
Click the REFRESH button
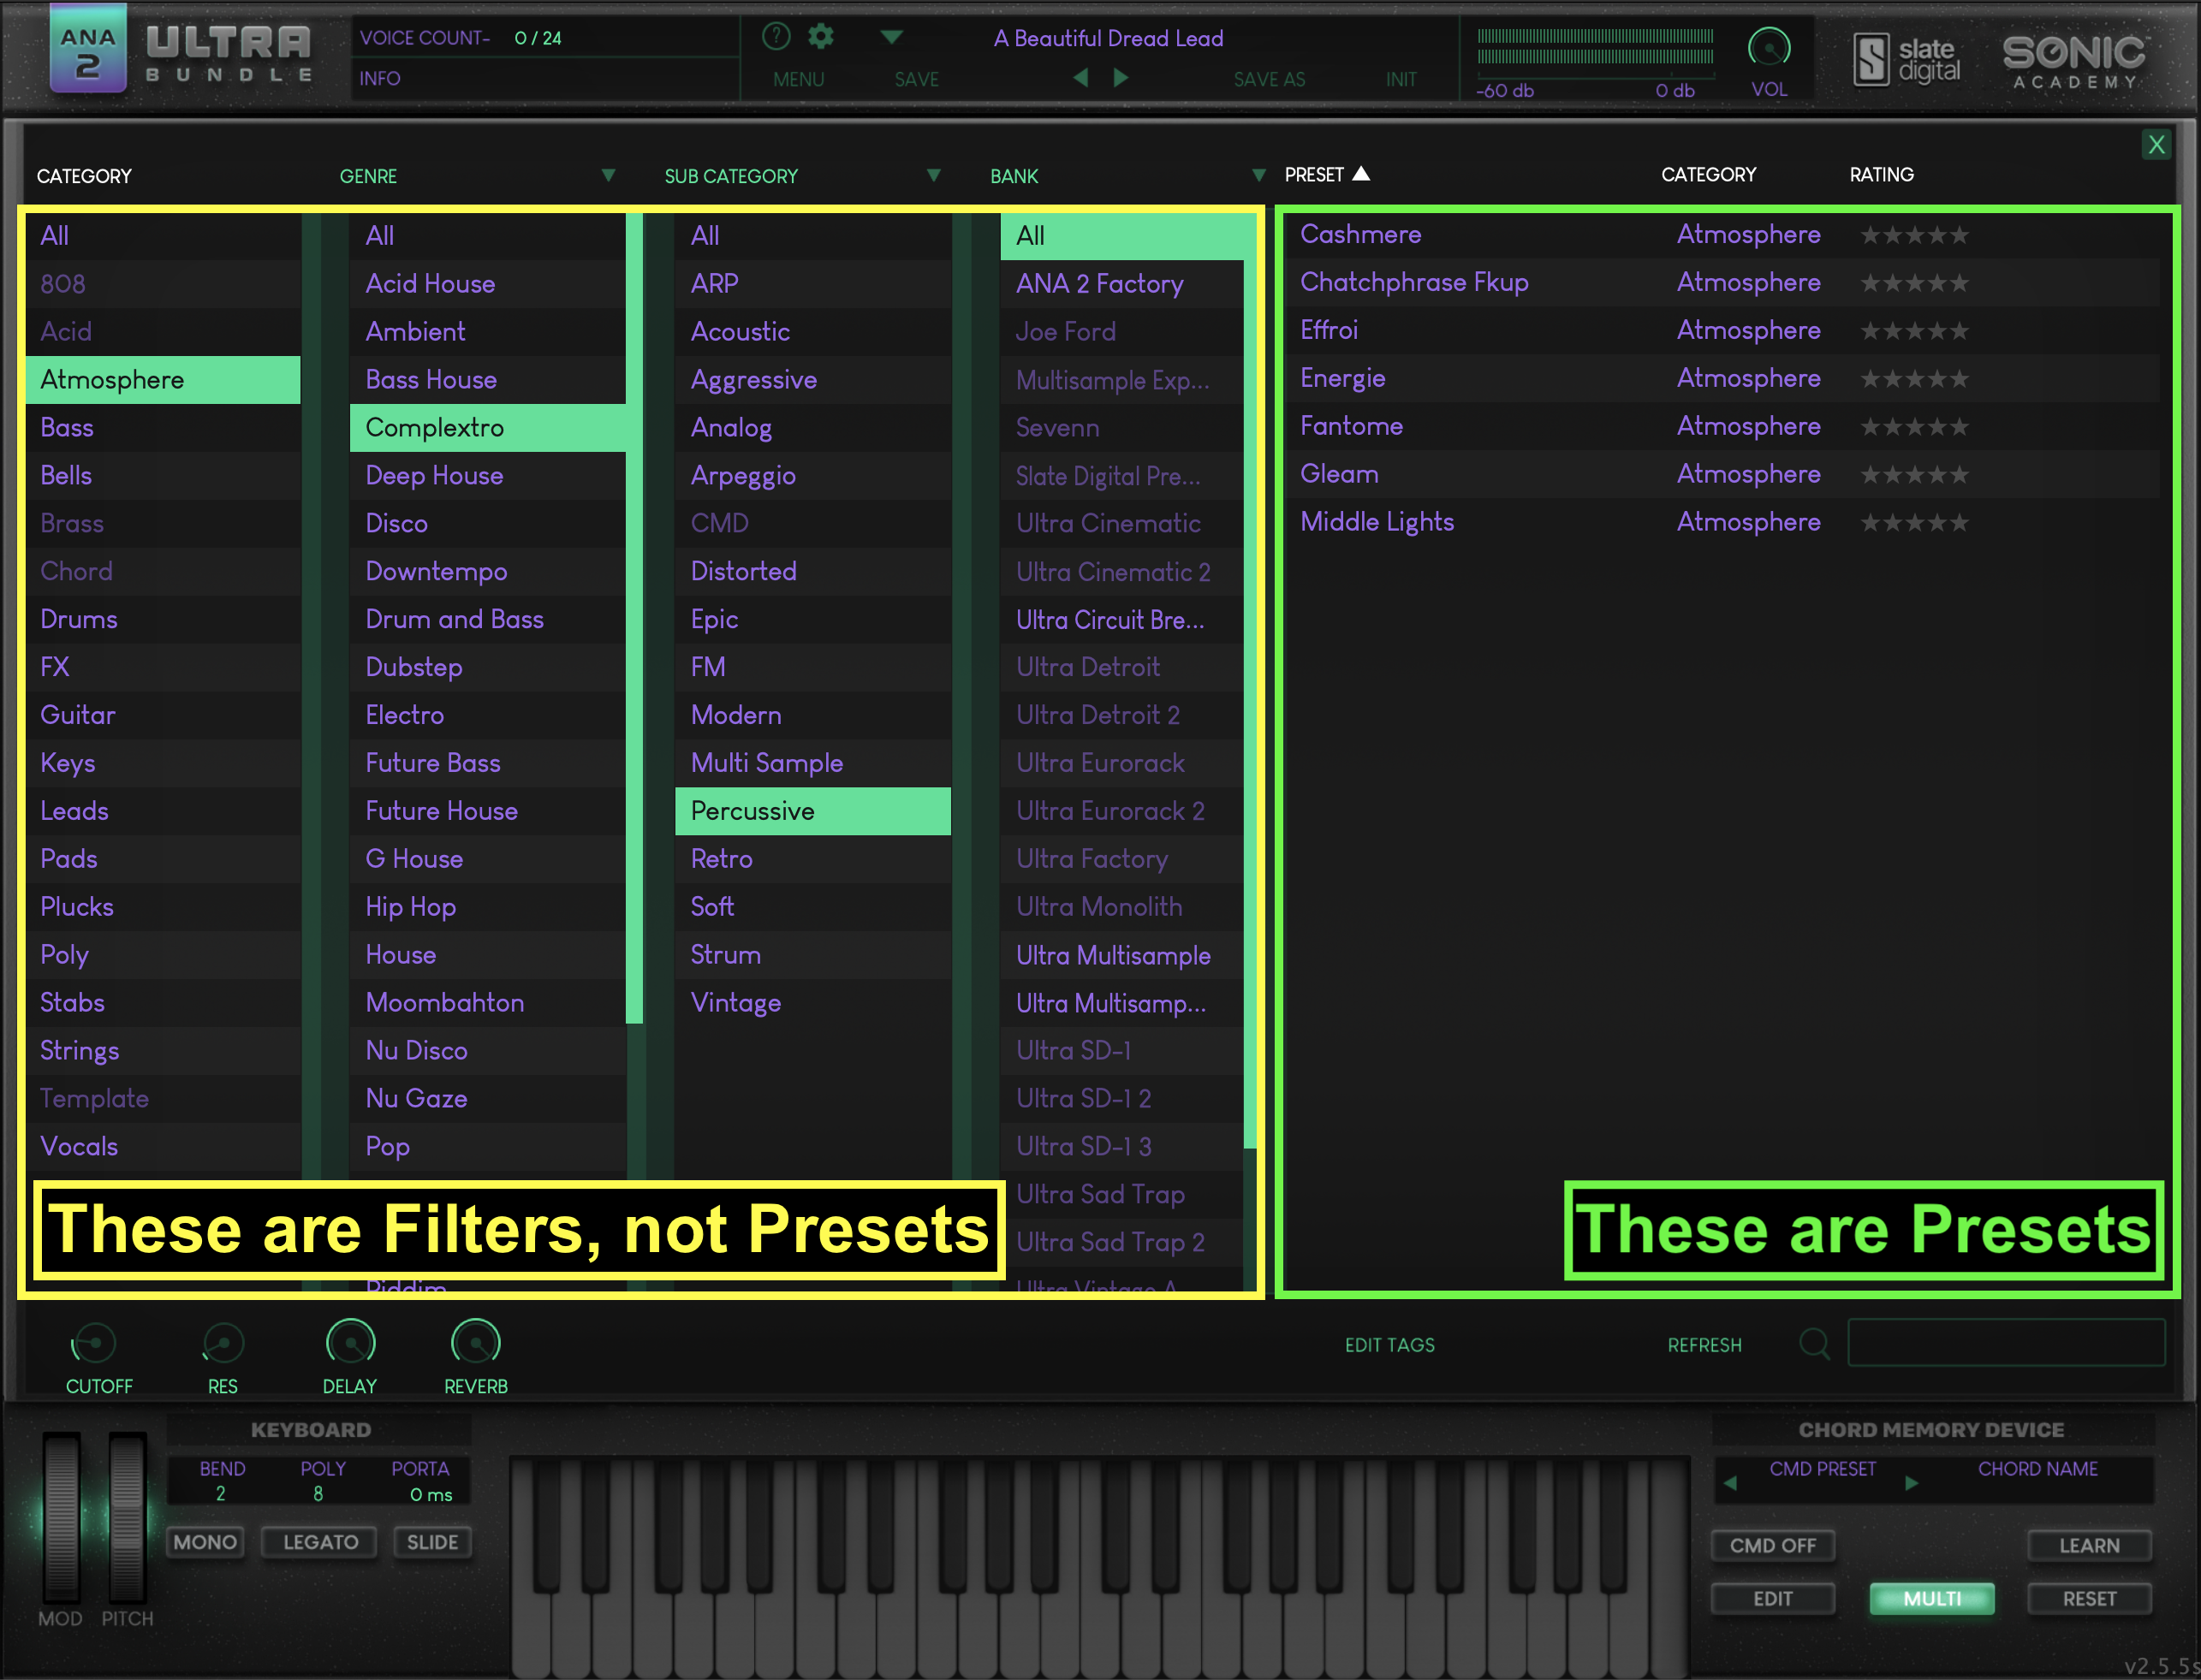[x=1704, y=1345]
